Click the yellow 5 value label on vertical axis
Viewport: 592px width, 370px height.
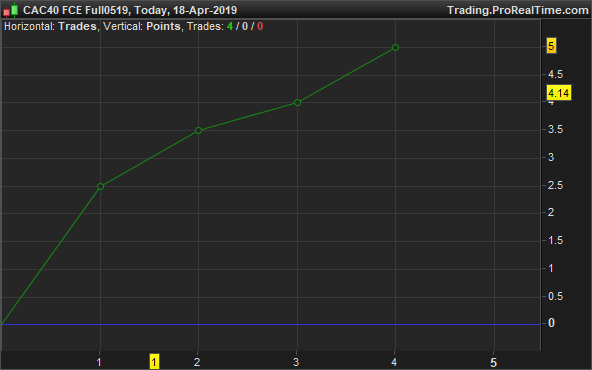[551, 46]
